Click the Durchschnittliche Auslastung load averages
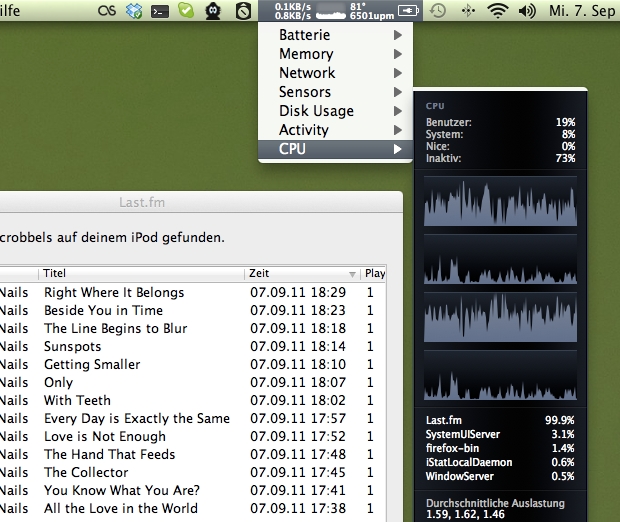 [x=495, y=509]
